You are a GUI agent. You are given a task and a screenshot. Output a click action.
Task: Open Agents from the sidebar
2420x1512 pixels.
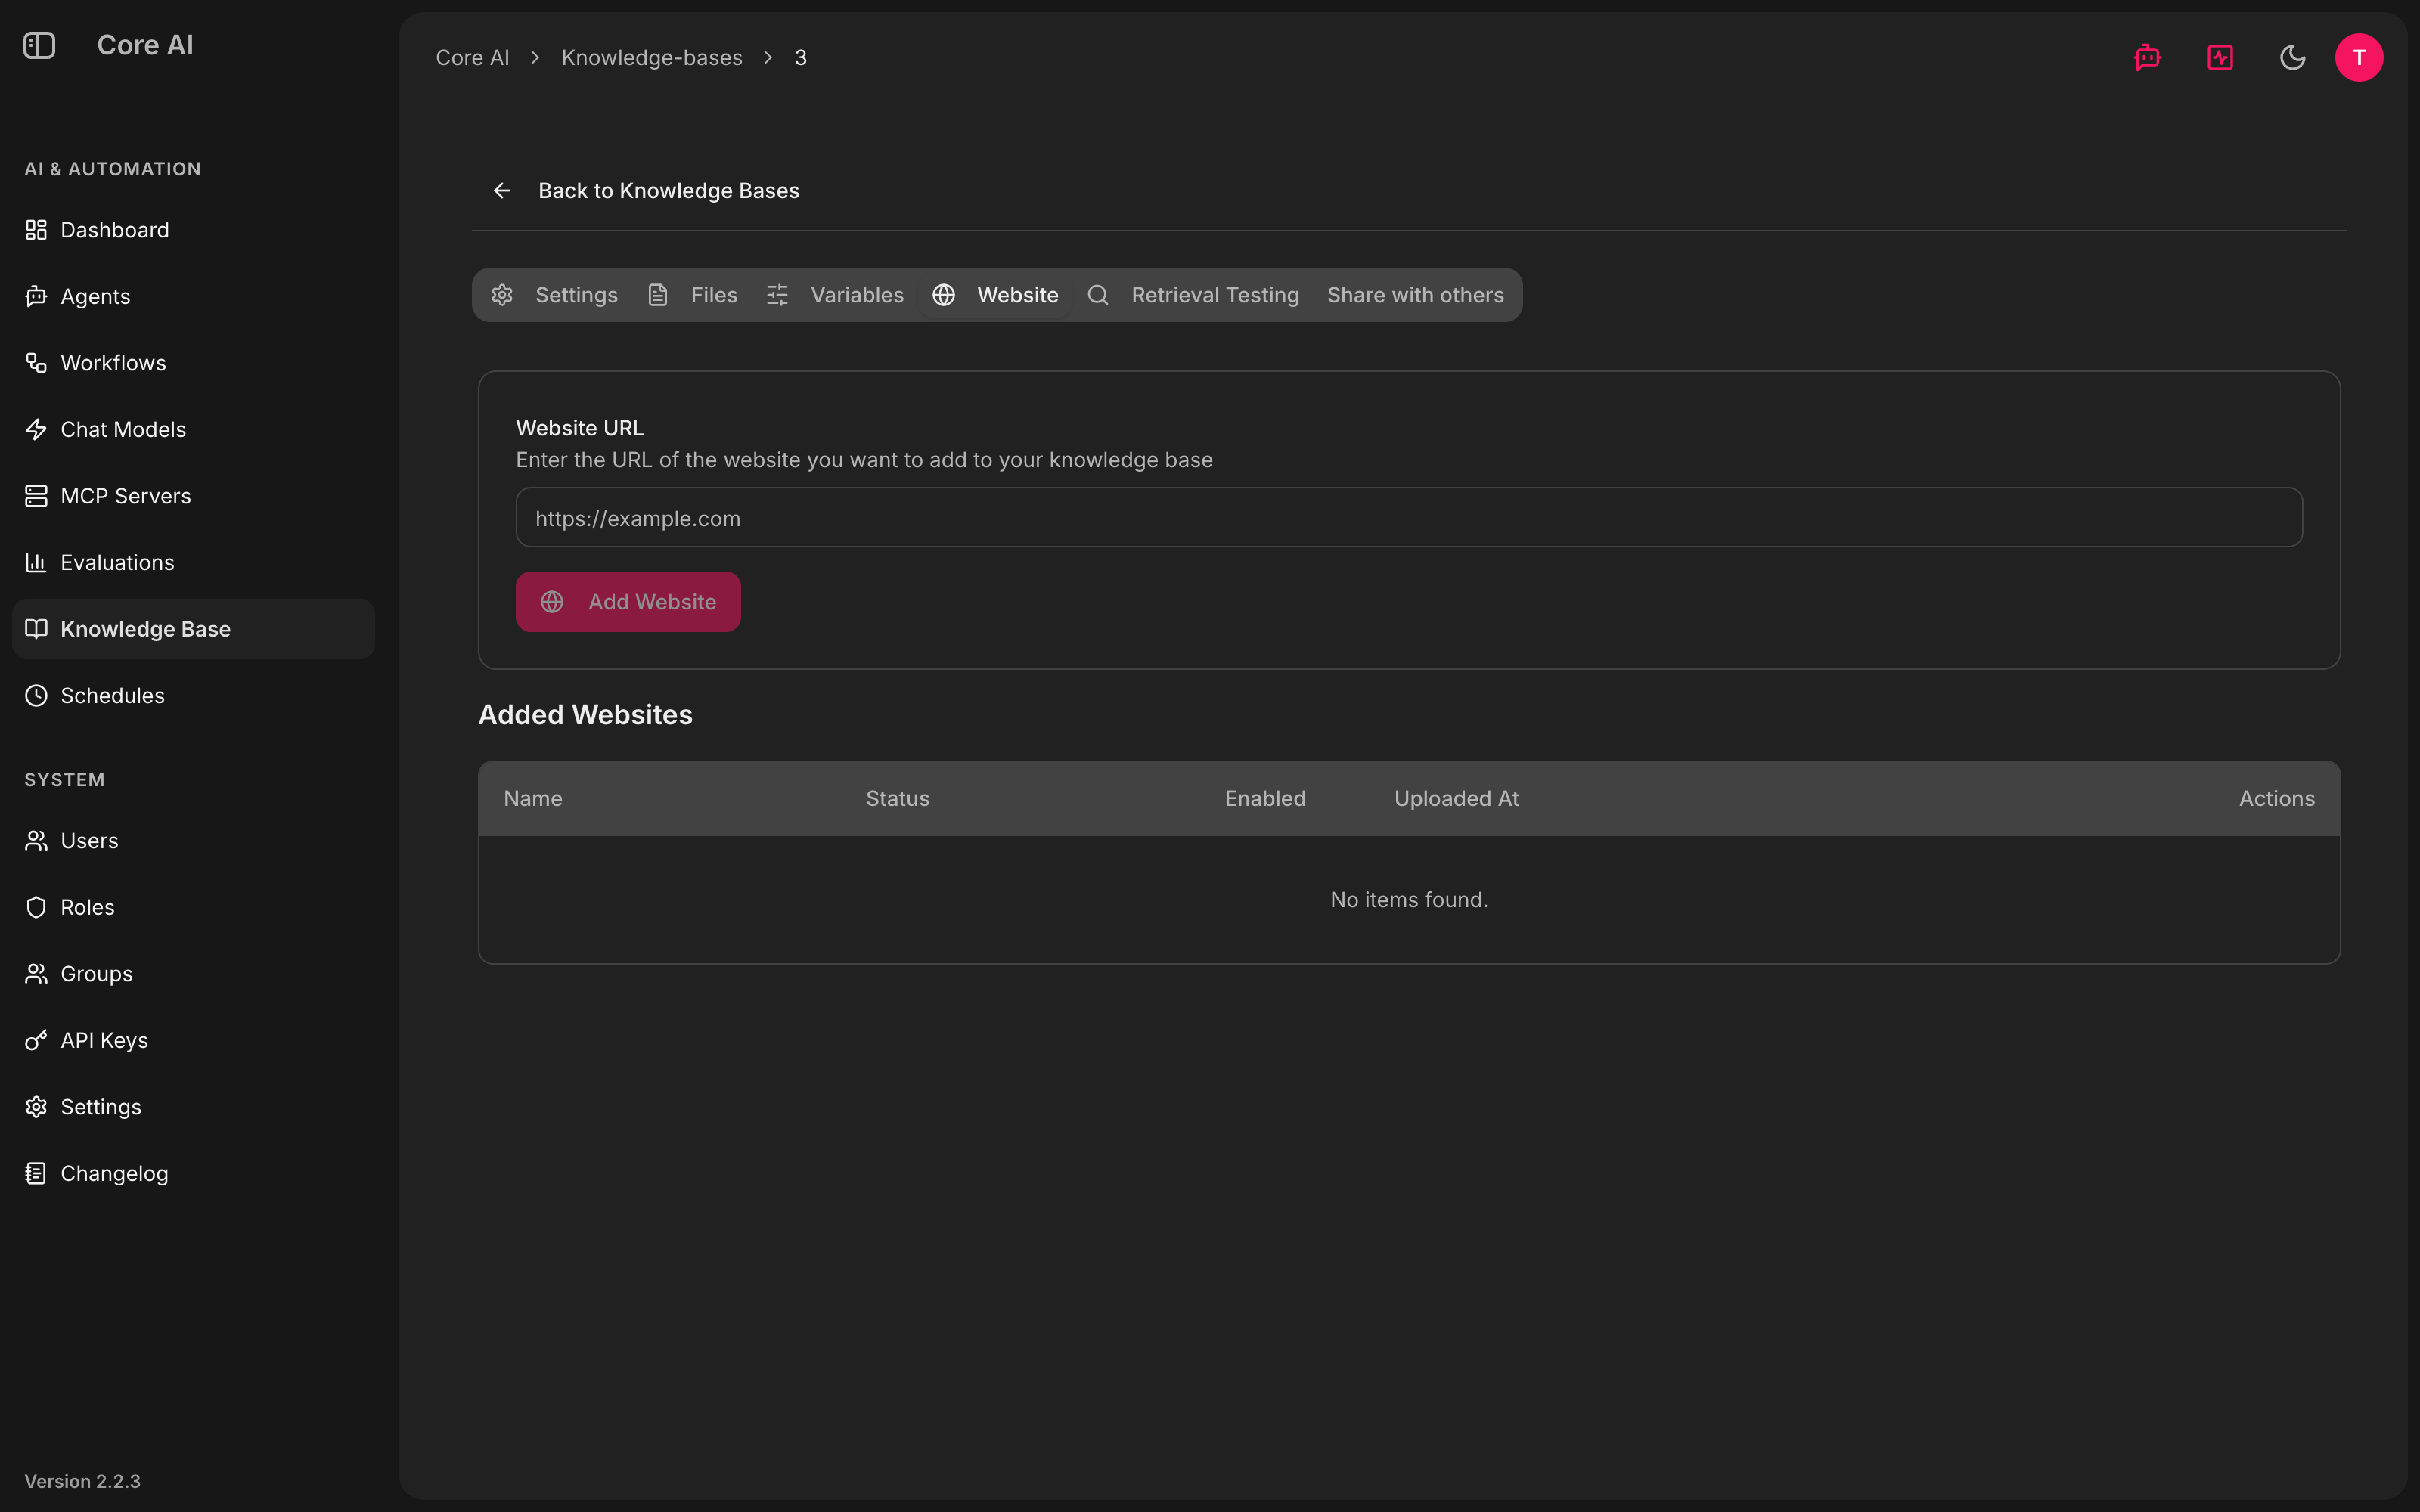193,296
